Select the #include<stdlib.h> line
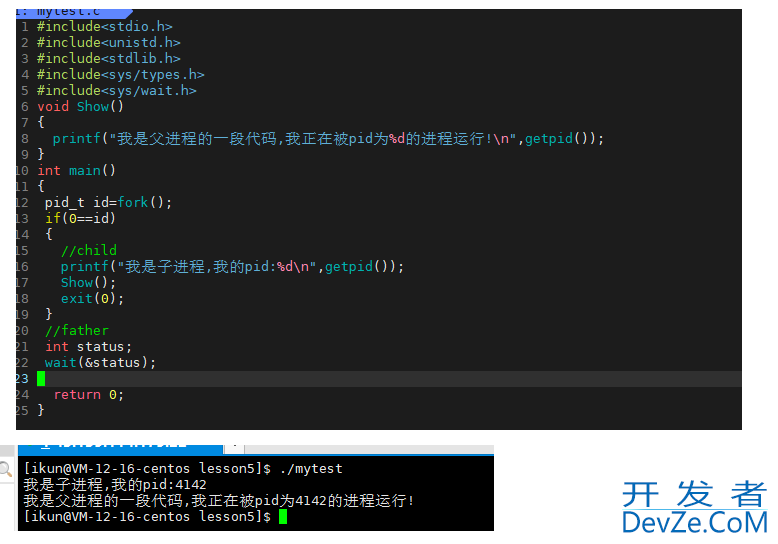 [109, 59]
